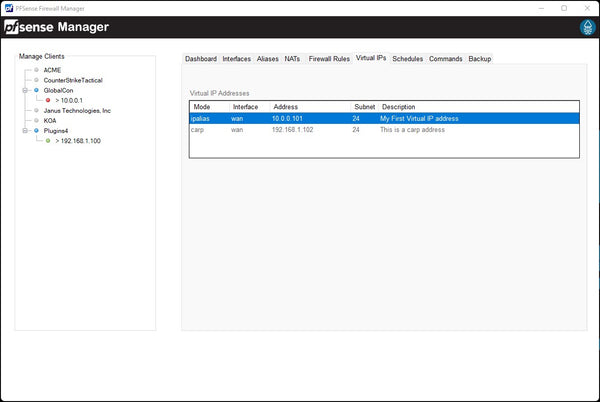The image size is (600, 402).
Task: Collapse the Plugins4 tree node
Action: (24, 130)
